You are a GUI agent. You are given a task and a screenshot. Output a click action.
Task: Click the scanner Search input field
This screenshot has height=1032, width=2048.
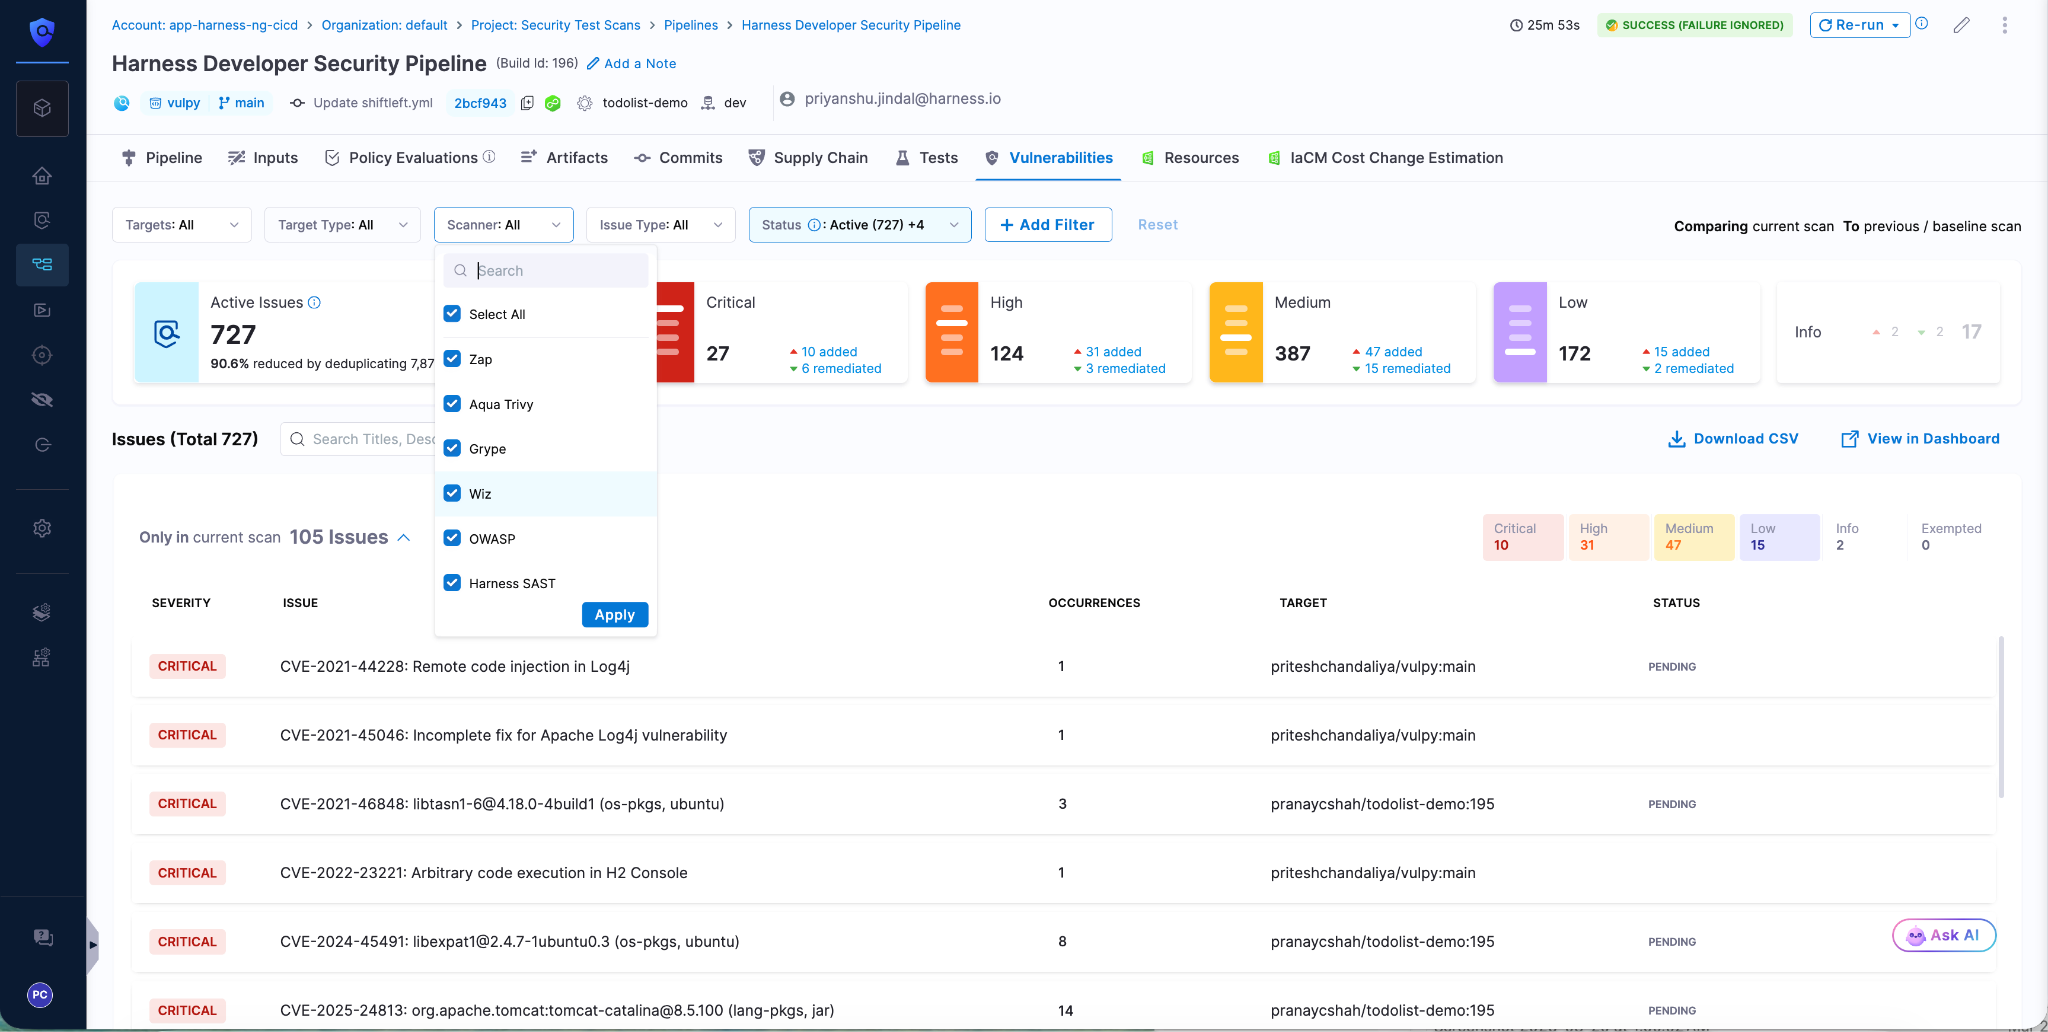point(546,271)
